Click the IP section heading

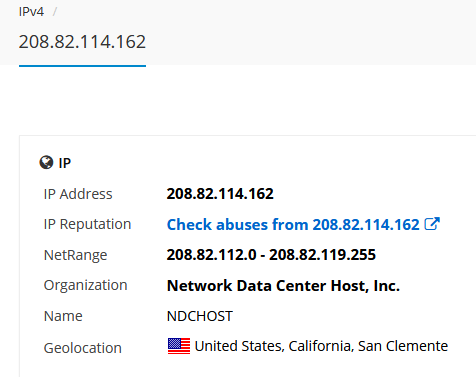point(65,163)
